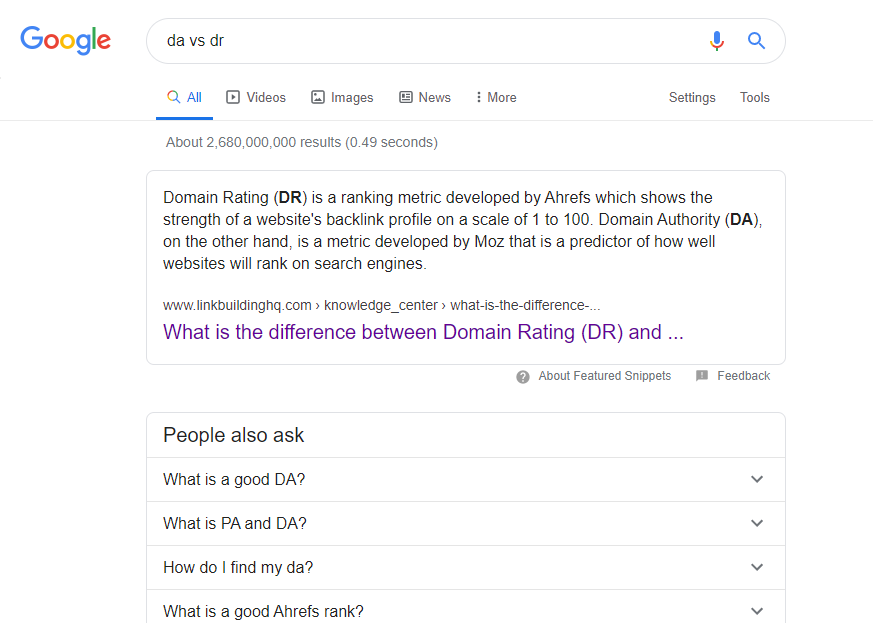Image resolution: width=873 pixels, height=623 pixels.
Task: Click the blue search magnifier icon
Action: pyautogui.click(x=756, y=41)
